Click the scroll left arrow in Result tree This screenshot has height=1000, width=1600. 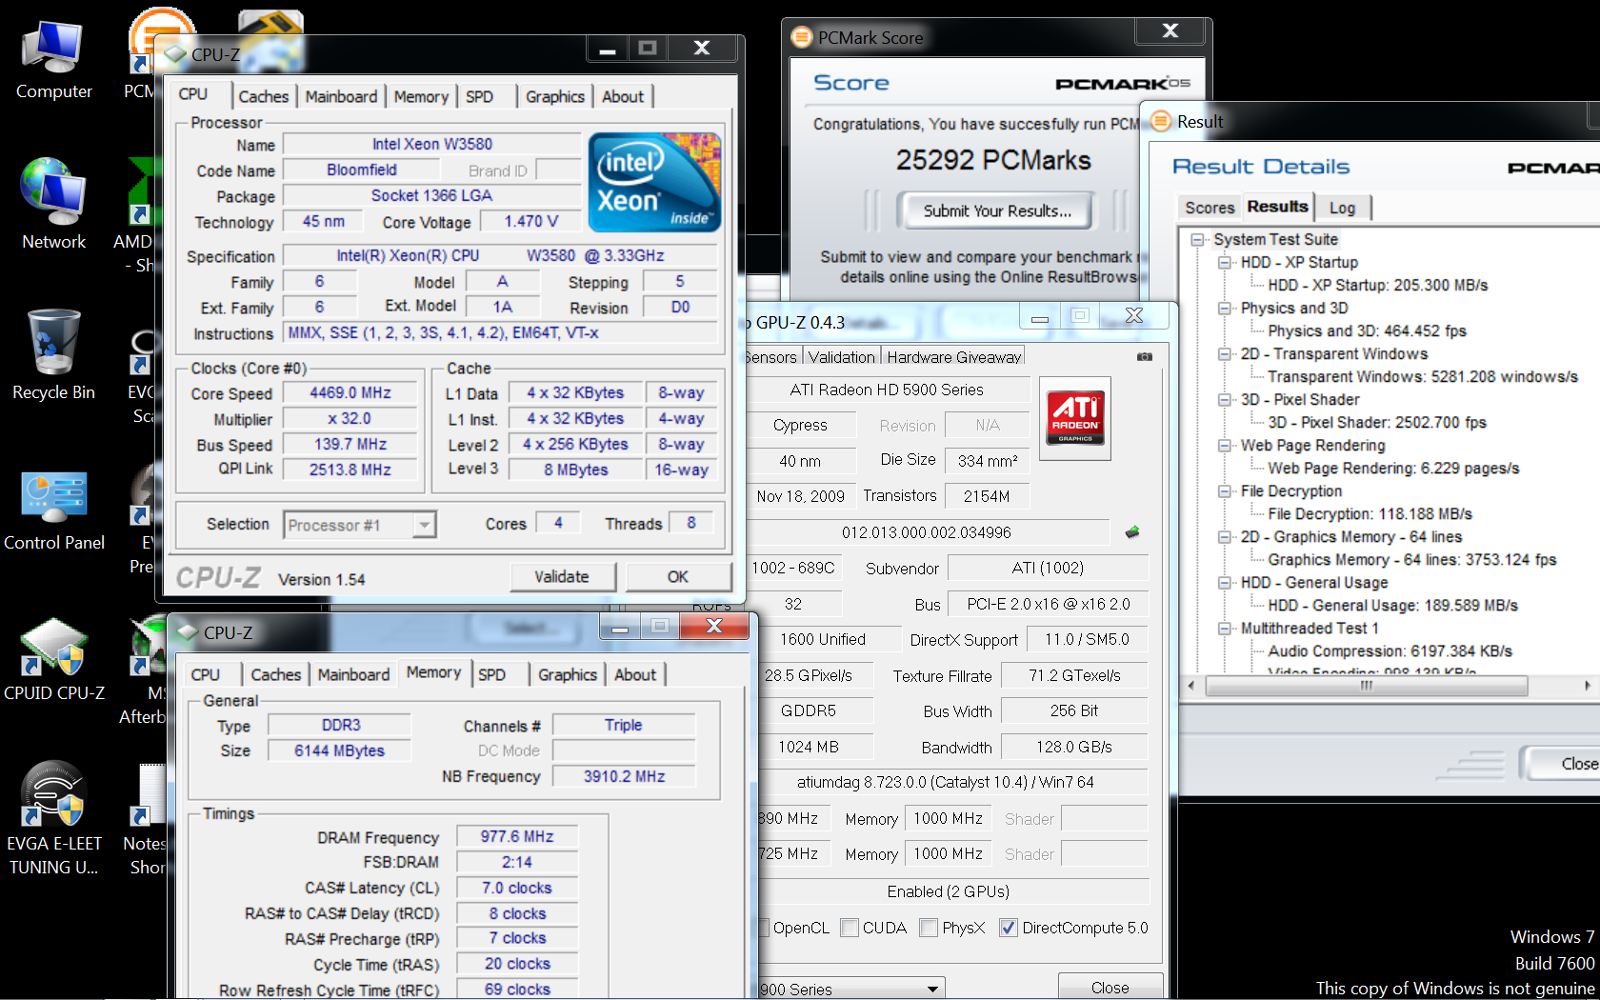click(1191, 686)
